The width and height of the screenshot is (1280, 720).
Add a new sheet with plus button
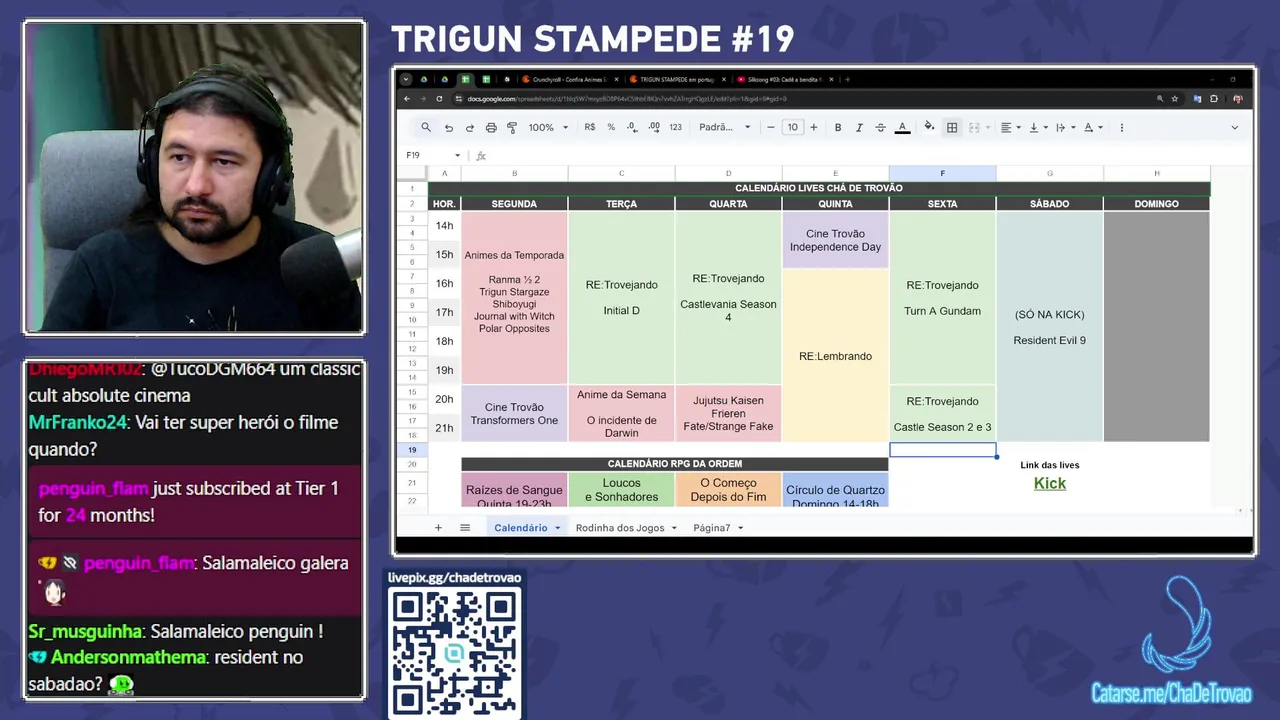(437, 527)
